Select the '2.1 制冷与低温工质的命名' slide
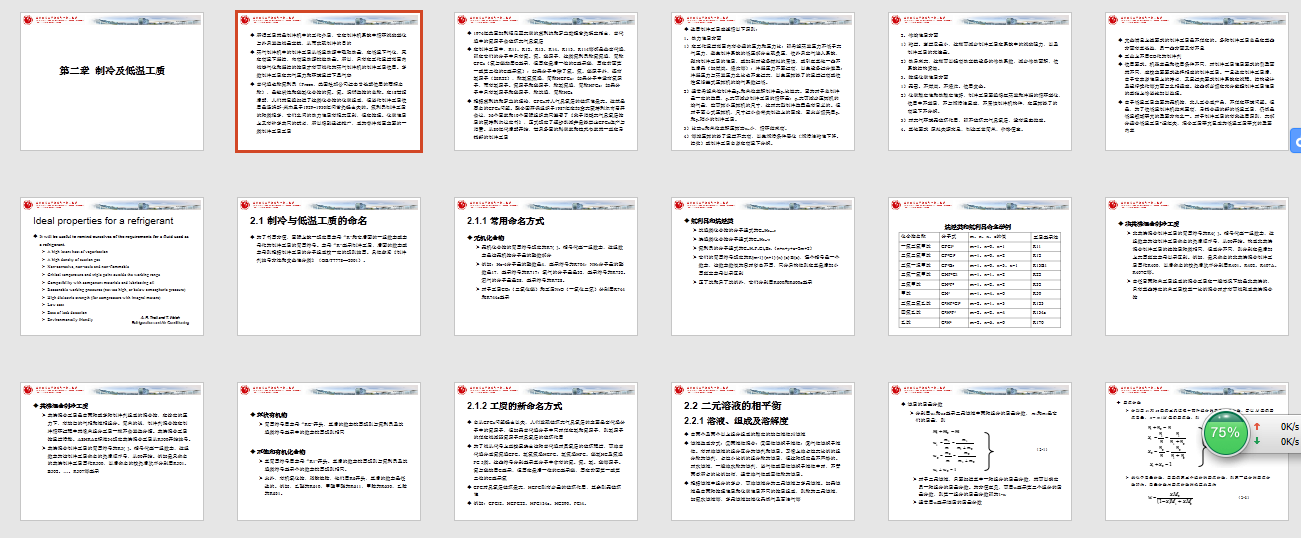Image resolution: width=1301 pixels, height=538 pixels. click(328, 267)
